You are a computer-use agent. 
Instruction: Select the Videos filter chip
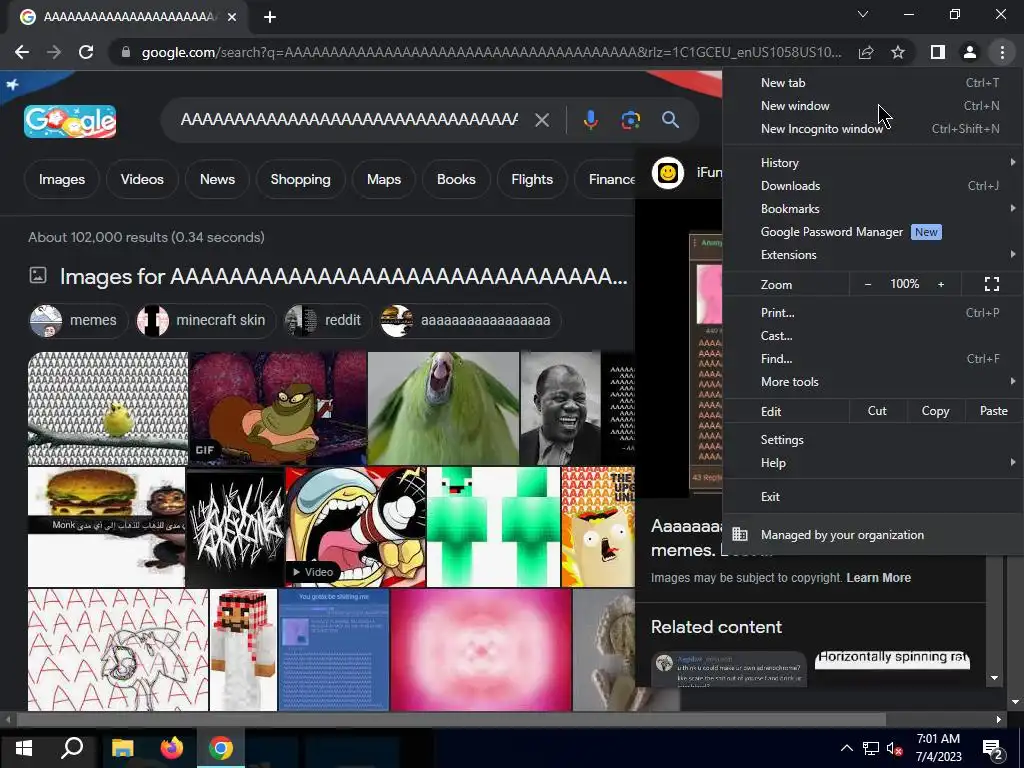[142, 179]
